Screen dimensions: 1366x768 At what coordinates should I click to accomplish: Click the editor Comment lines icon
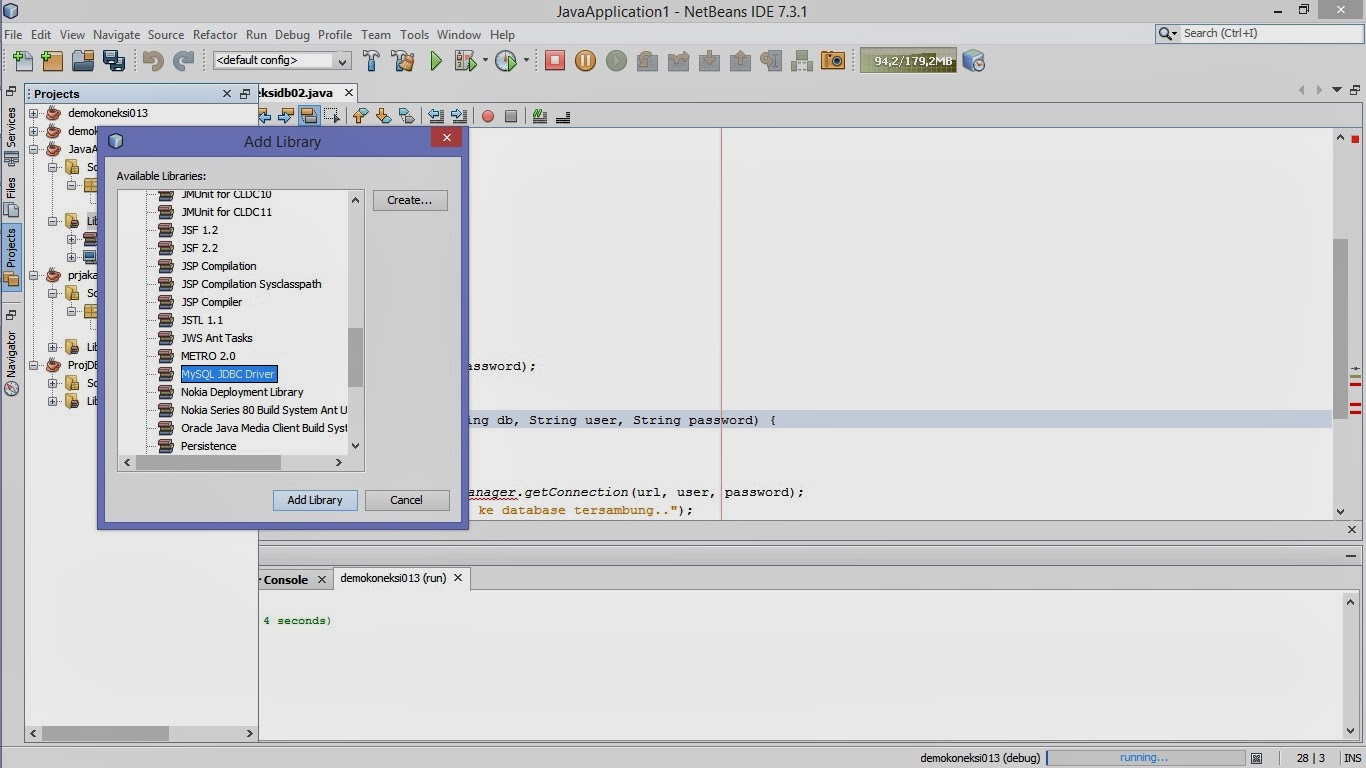[540, 116]
